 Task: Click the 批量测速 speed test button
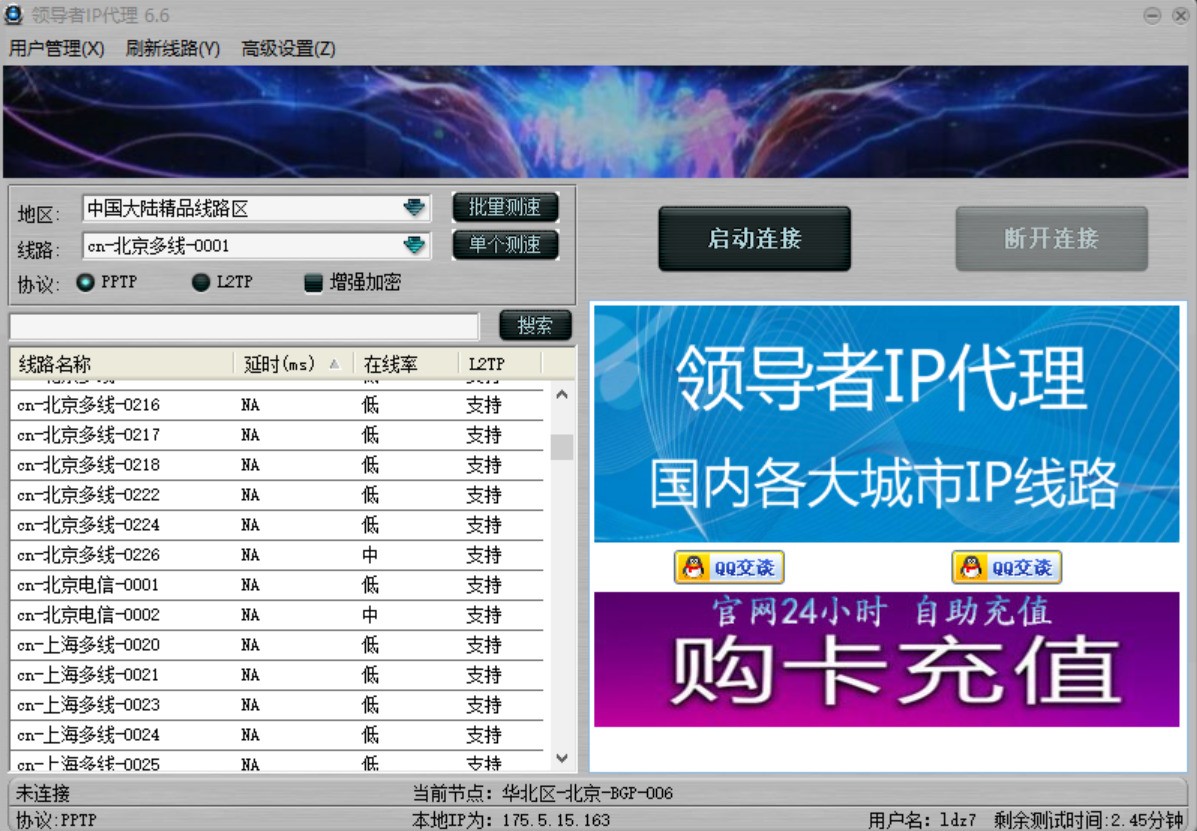(505, 207)
